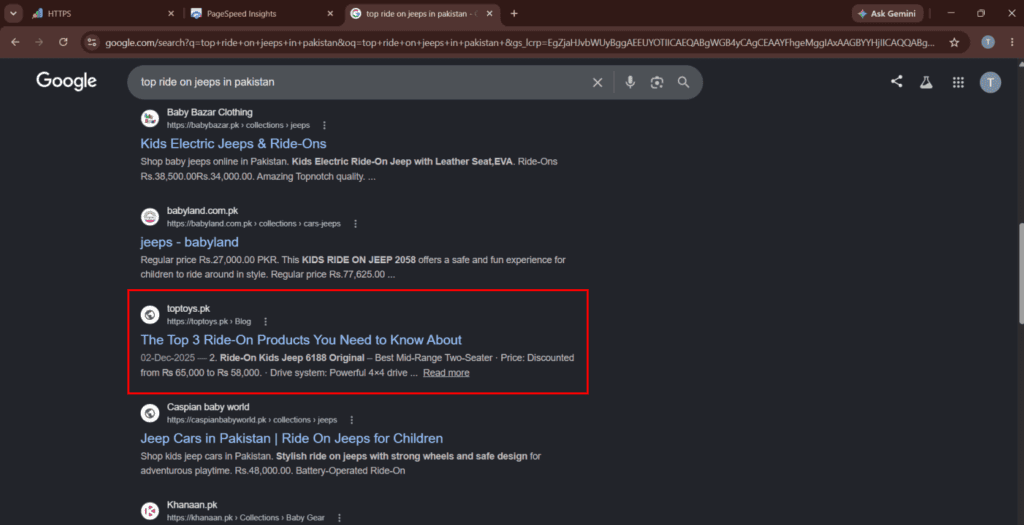This screenshot has width=1024, height=525.
Task: Open the tab search dropdown arrow
Action: click(13, 13)
